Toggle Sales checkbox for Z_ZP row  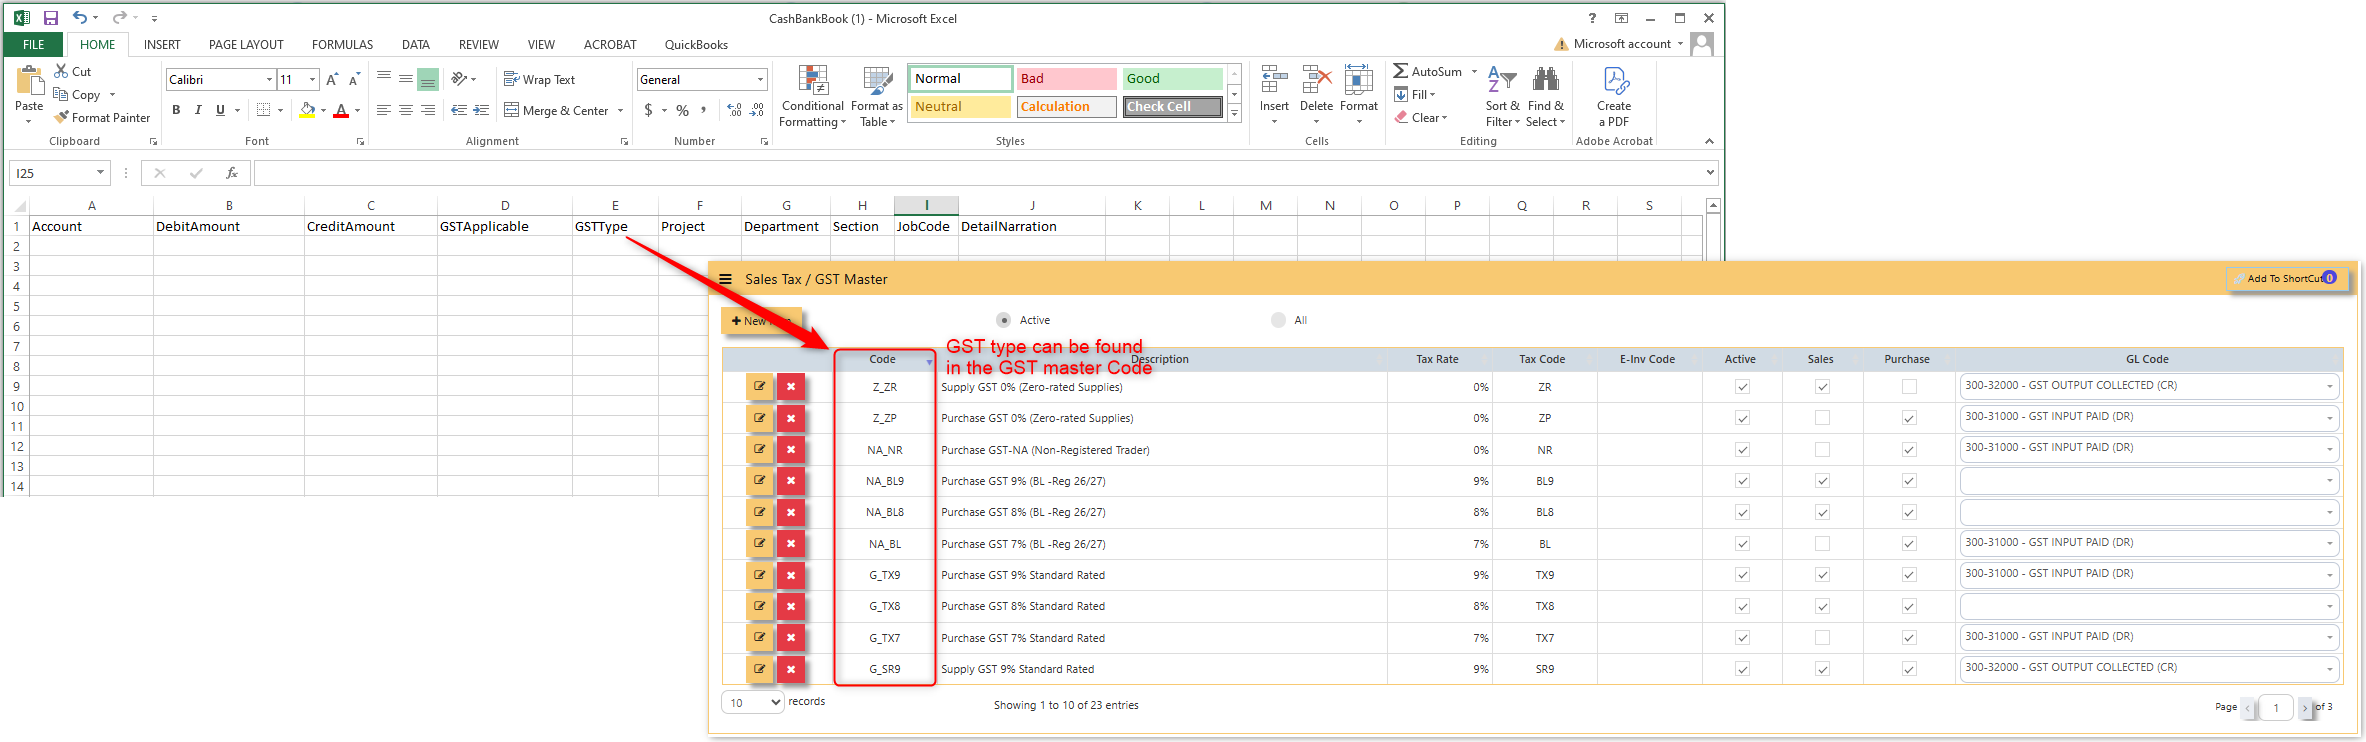(x=1822, y=418)
